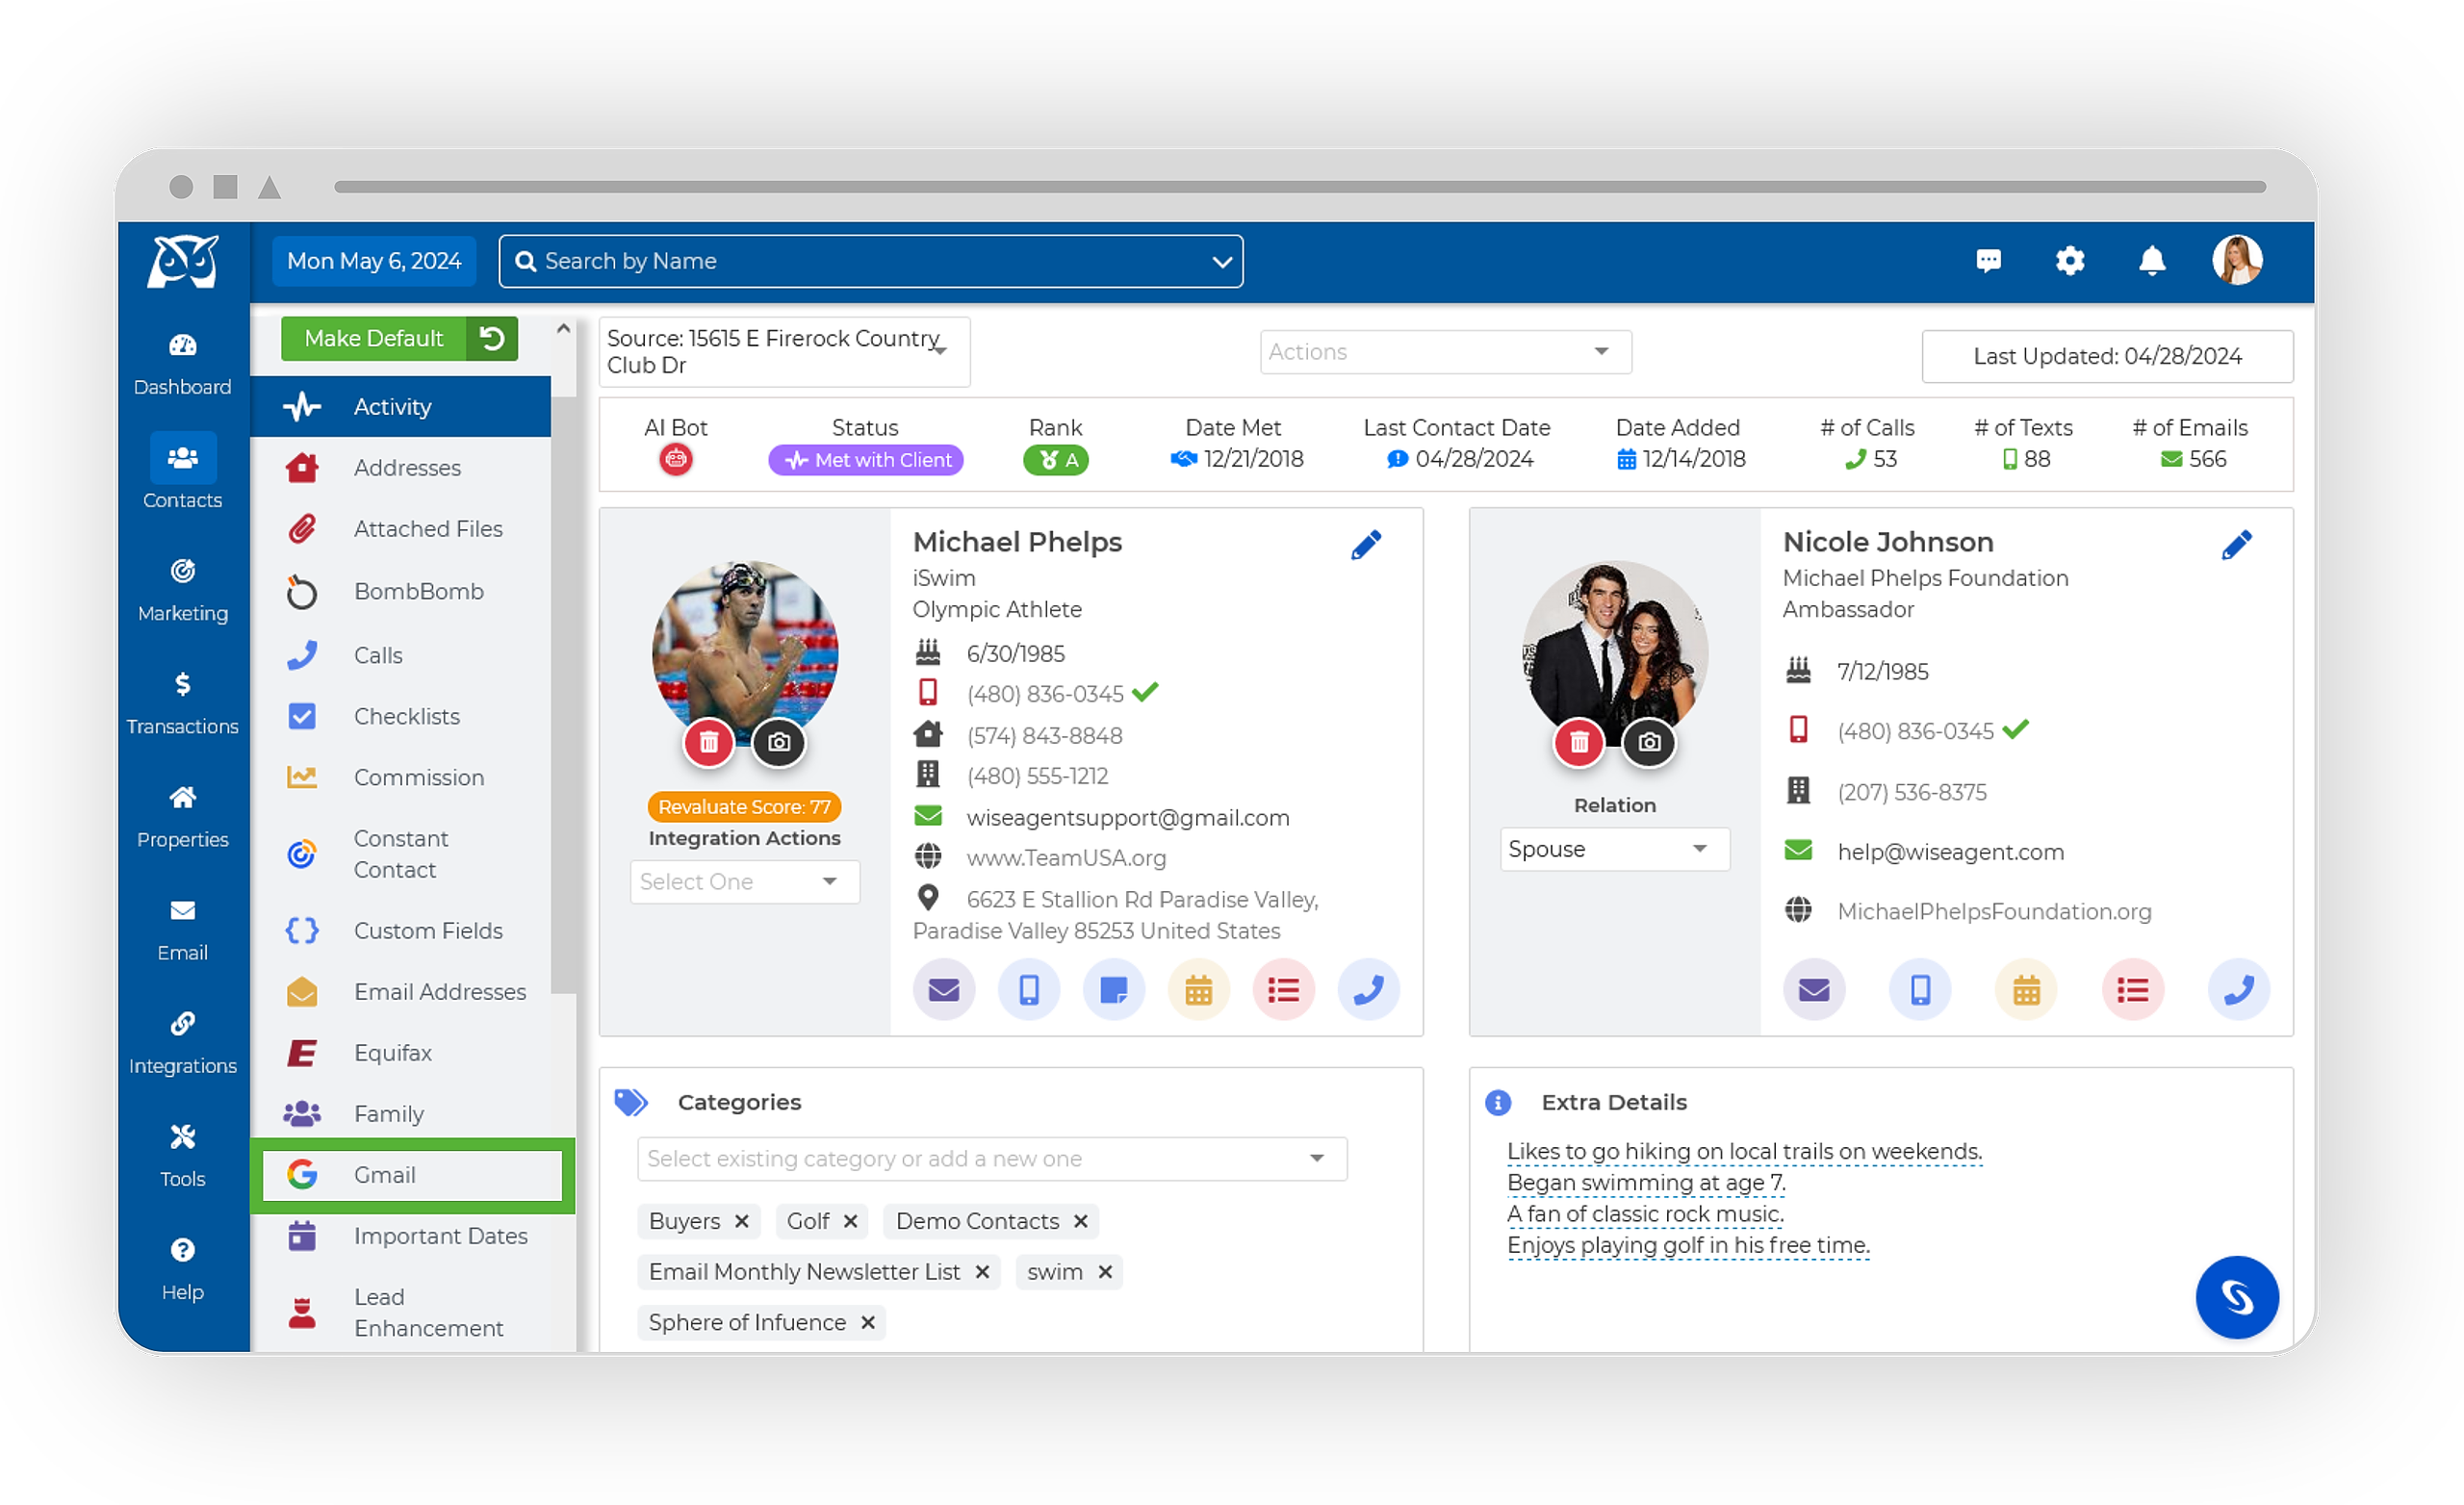Call Michael Phelps using handset icon
This screenshot has width=2464, height=1505.
1369,990
